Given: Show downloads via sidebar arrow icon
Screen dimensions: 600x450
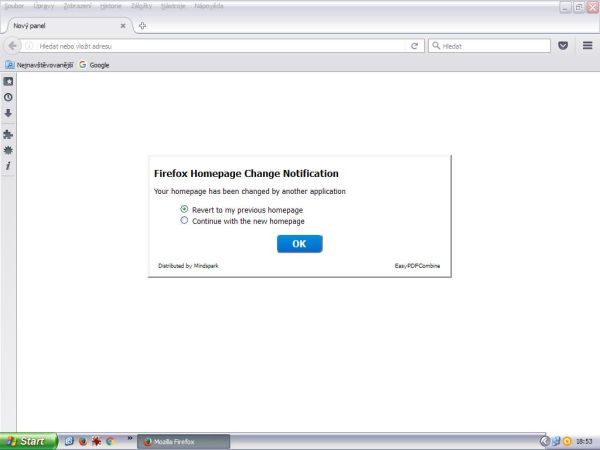Looking at the screenshot, I should [x=8, y=113].
